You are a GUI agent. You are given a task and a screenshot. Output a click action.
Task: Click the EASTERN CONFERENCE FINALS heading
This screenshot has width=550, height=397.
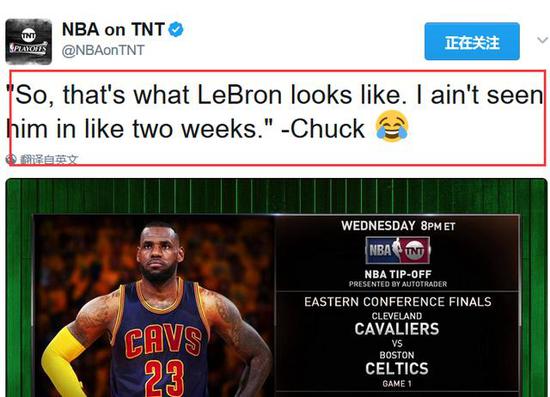click(x=398, y=302)
